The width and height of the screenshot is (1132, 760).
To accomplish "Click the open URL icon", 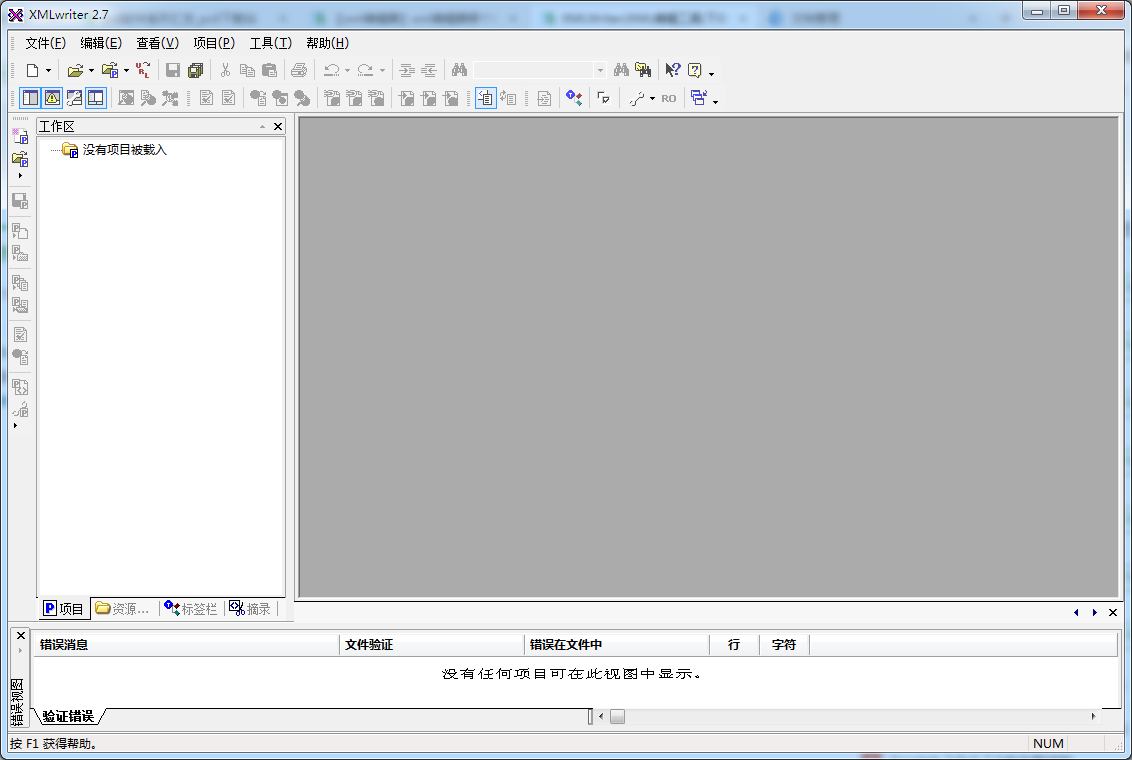I will (x=143, y=70).
